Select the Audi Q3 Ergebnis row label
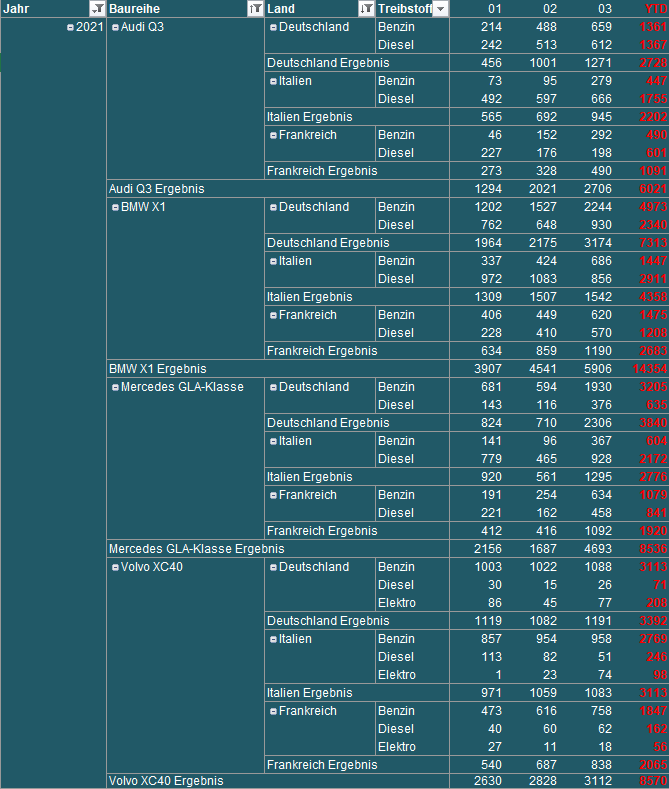This screenshot has height=789, width=669. [x=156, y=189]
